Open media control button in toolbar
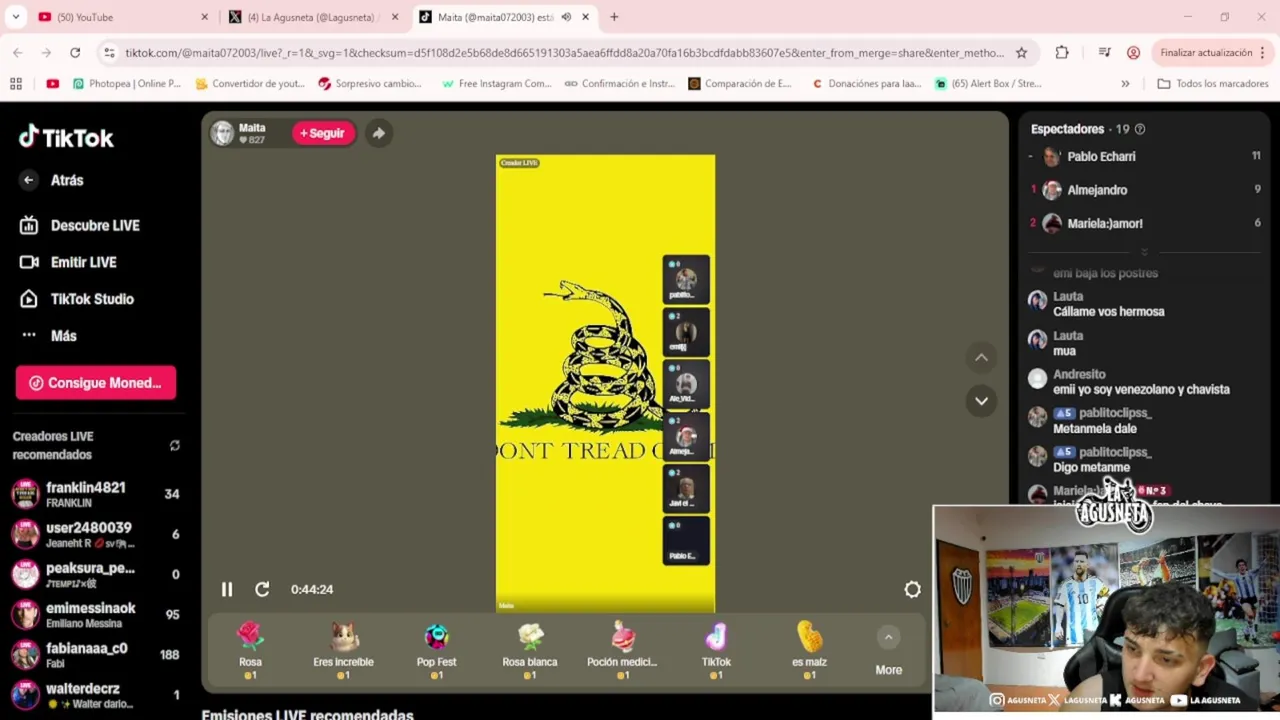Viewport: 1280px width, 720px height. (1104, 53)
